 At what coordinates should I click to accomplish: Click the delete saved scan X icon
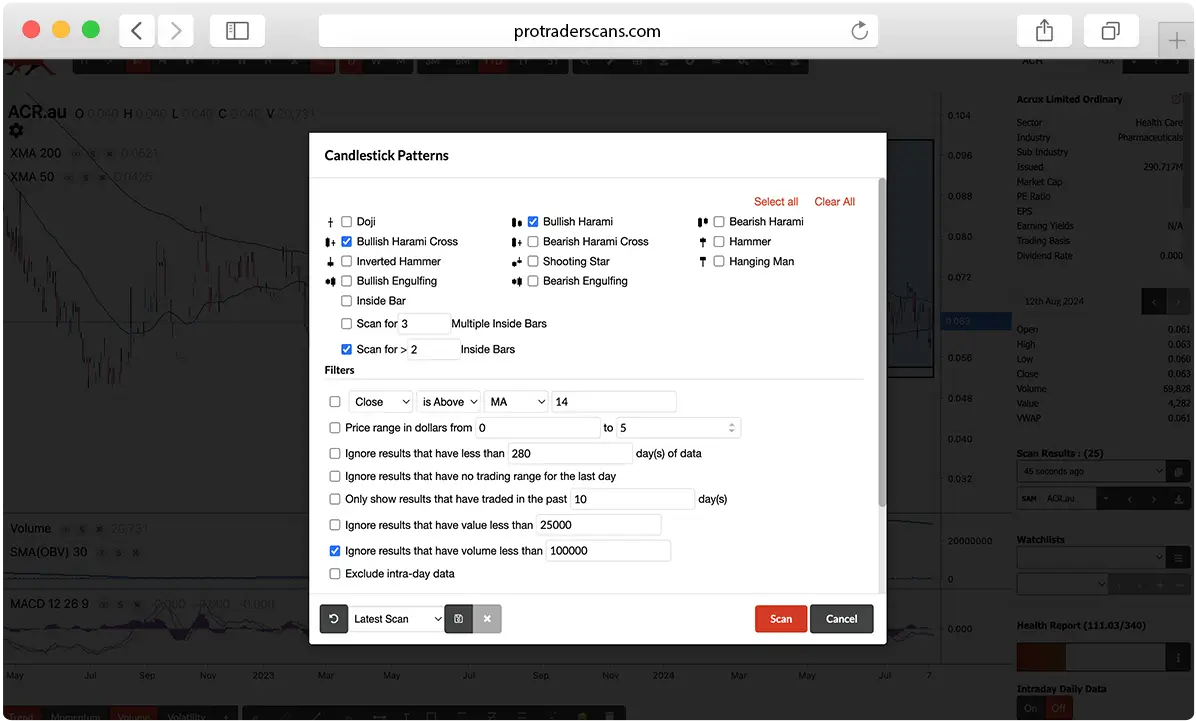pos(487,619)
